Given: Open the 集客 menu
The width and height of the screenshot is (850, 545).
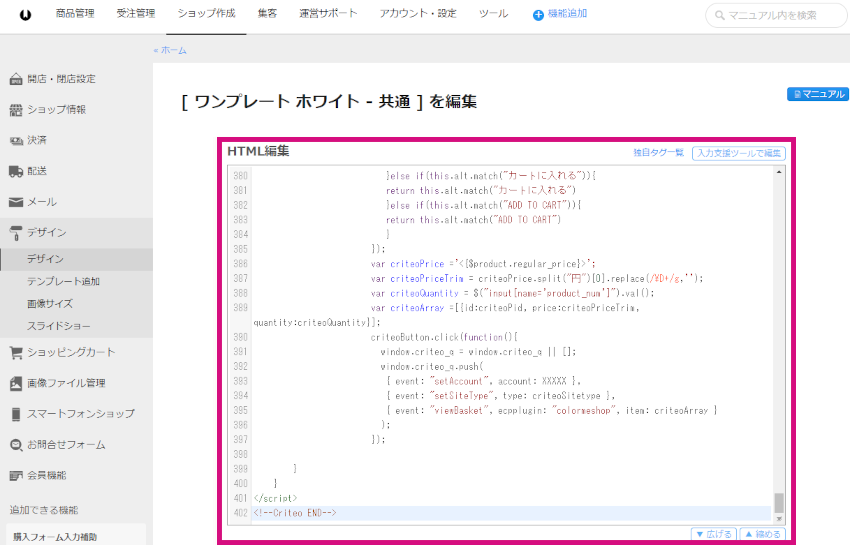Looking at the screenshot, I should pyautogui.click(x=267, y=14).
